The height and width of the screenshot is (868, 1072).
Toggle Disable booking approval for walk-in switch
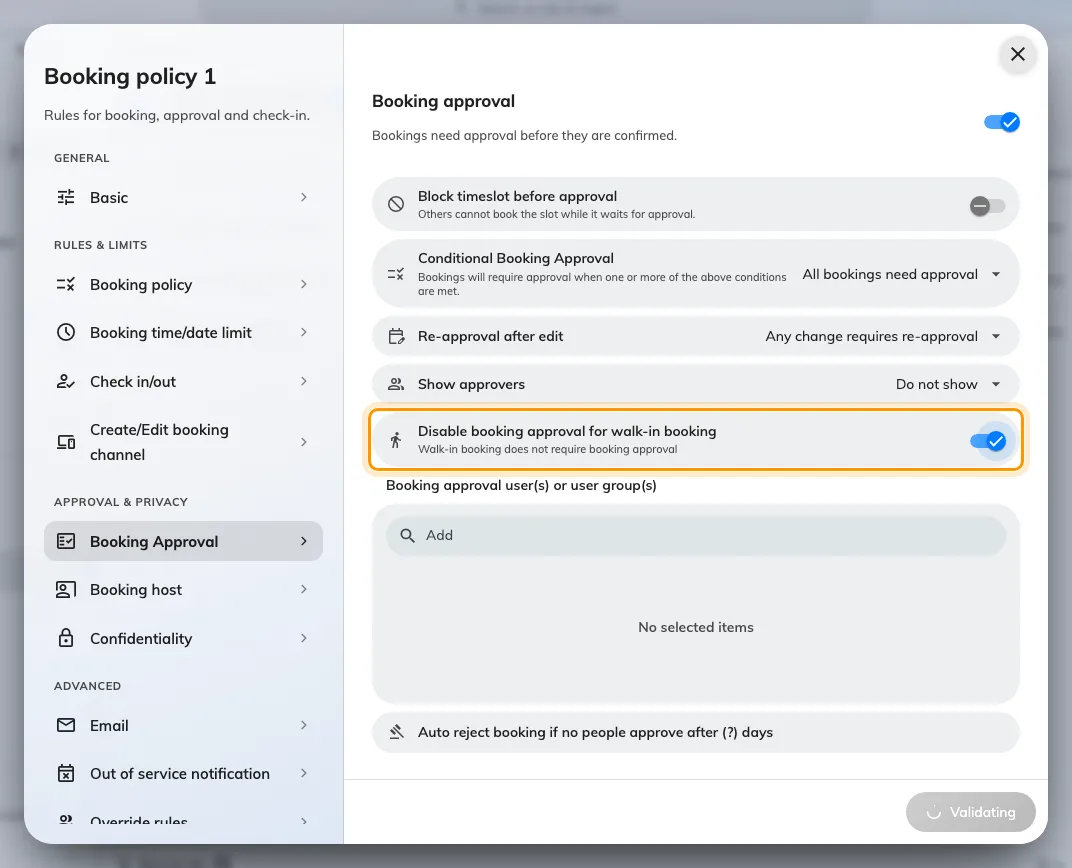point(988,442)
